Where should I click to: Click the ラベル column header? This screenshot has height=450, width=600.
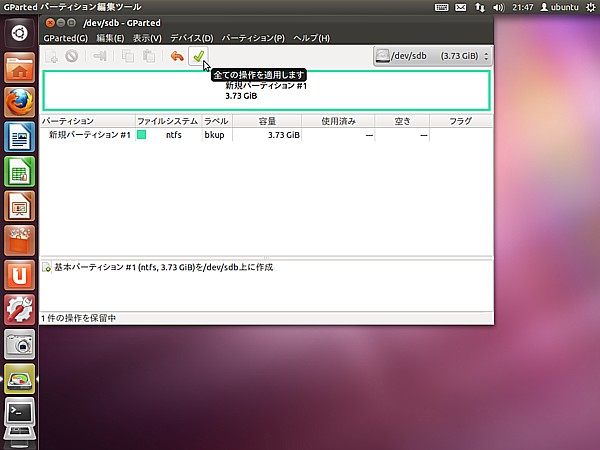click(x=217, y=121)
